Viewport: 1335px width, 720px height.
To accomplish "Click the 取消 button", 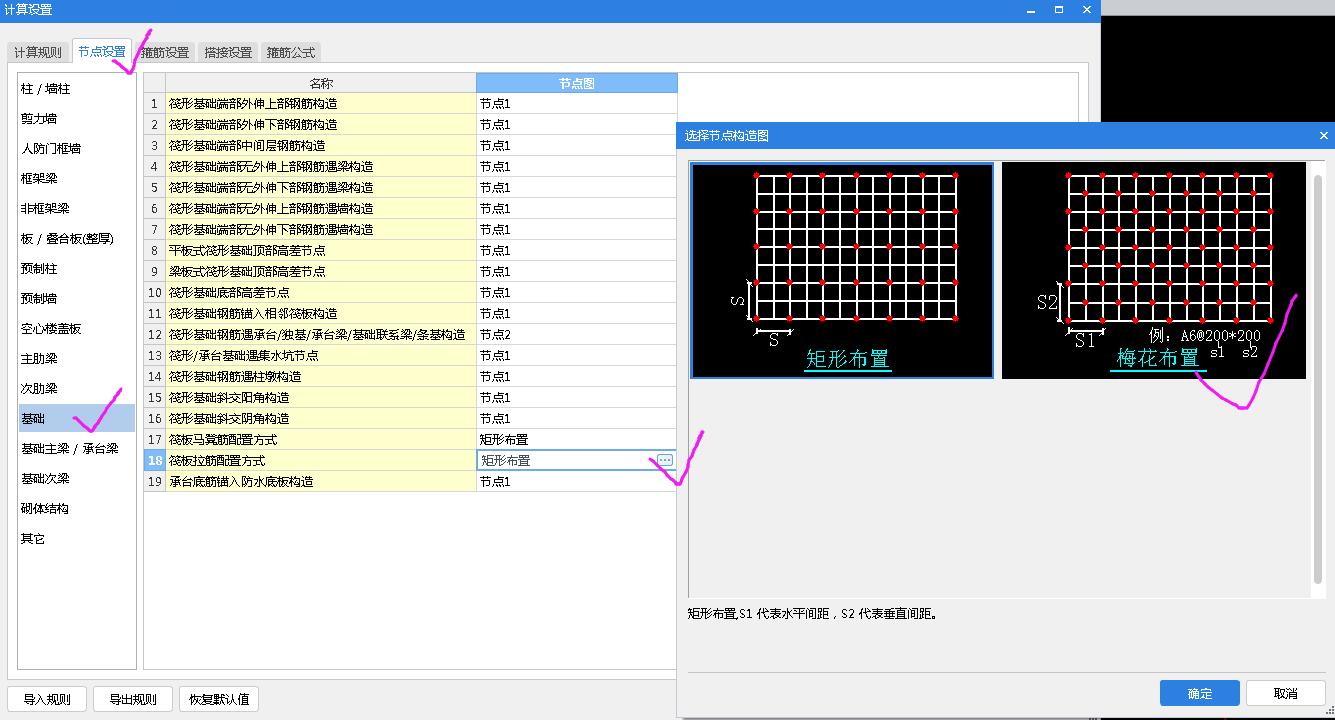I will click(x=1286, y=693).
